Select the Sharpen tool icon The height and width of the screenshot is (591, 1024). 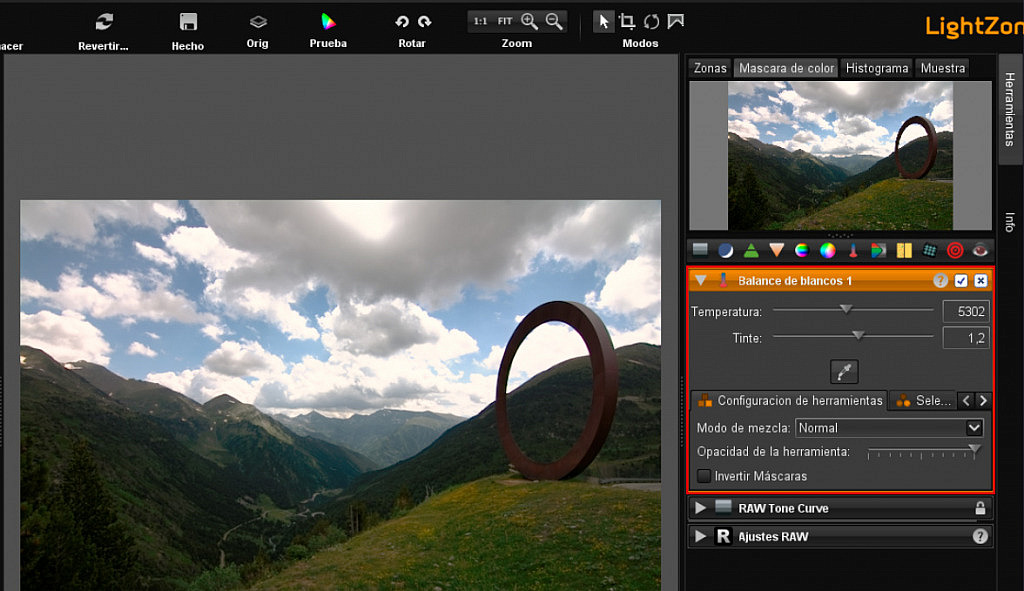751,250
